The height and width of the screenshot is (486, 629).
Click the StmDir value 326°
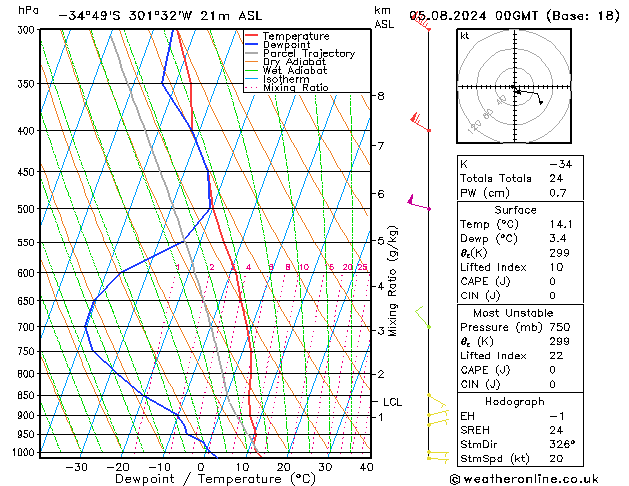(x=562, y=445)
